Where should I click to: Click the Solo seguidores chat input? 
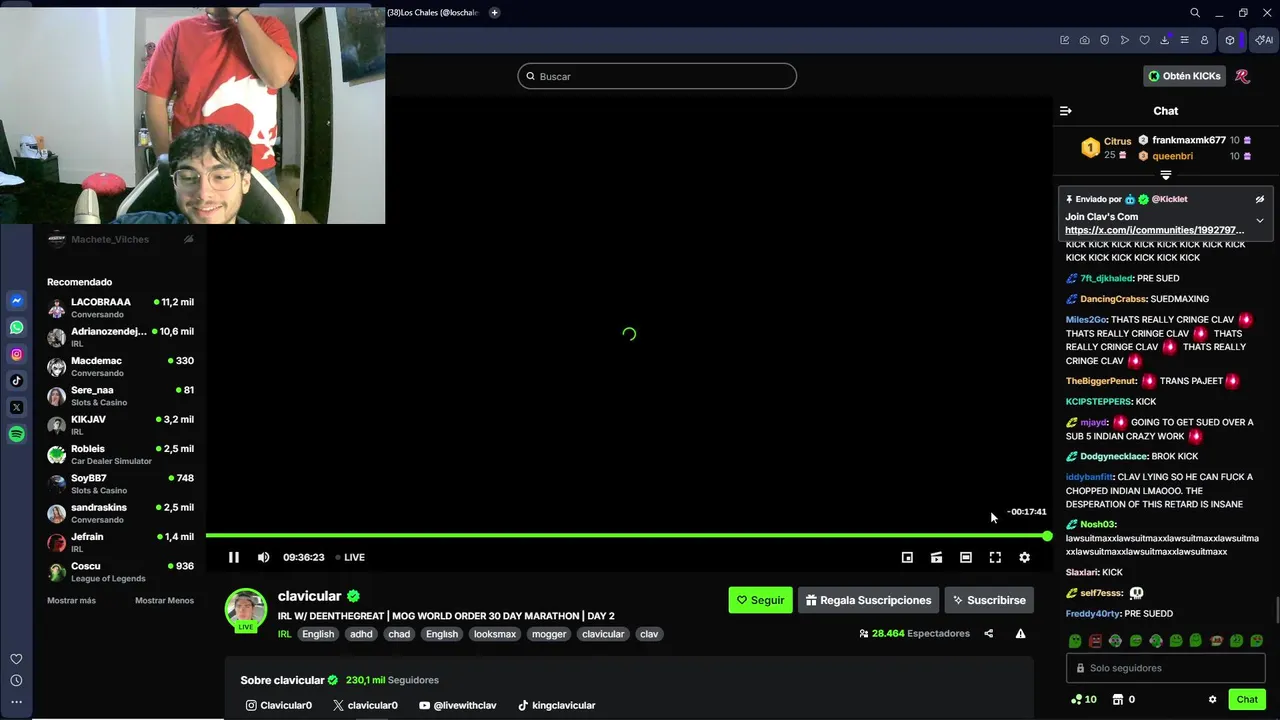[x=1166, y=668]
